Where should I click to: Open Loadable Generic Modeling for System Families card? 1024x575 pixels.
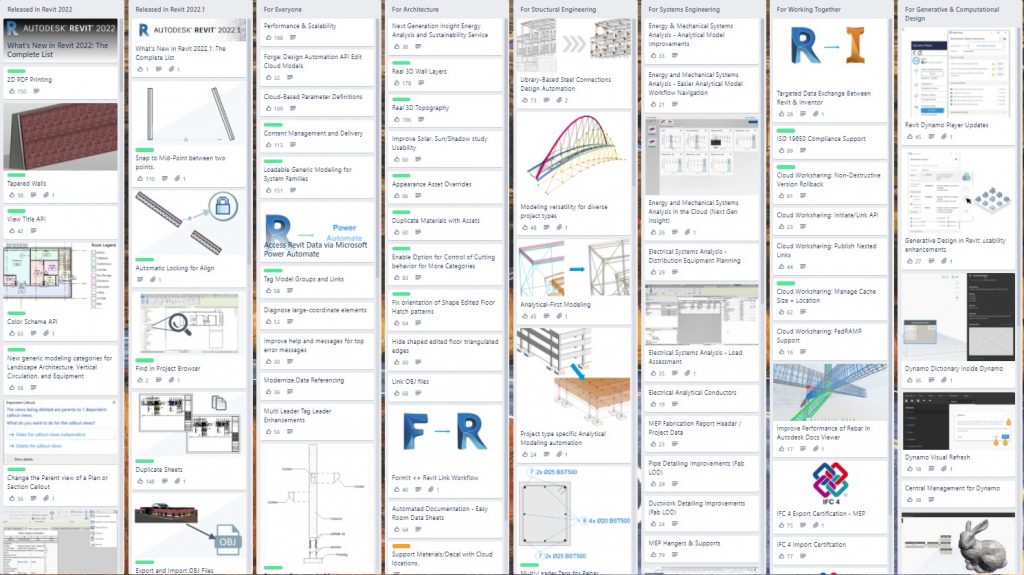pyautogui.click(x=316, y=176)
